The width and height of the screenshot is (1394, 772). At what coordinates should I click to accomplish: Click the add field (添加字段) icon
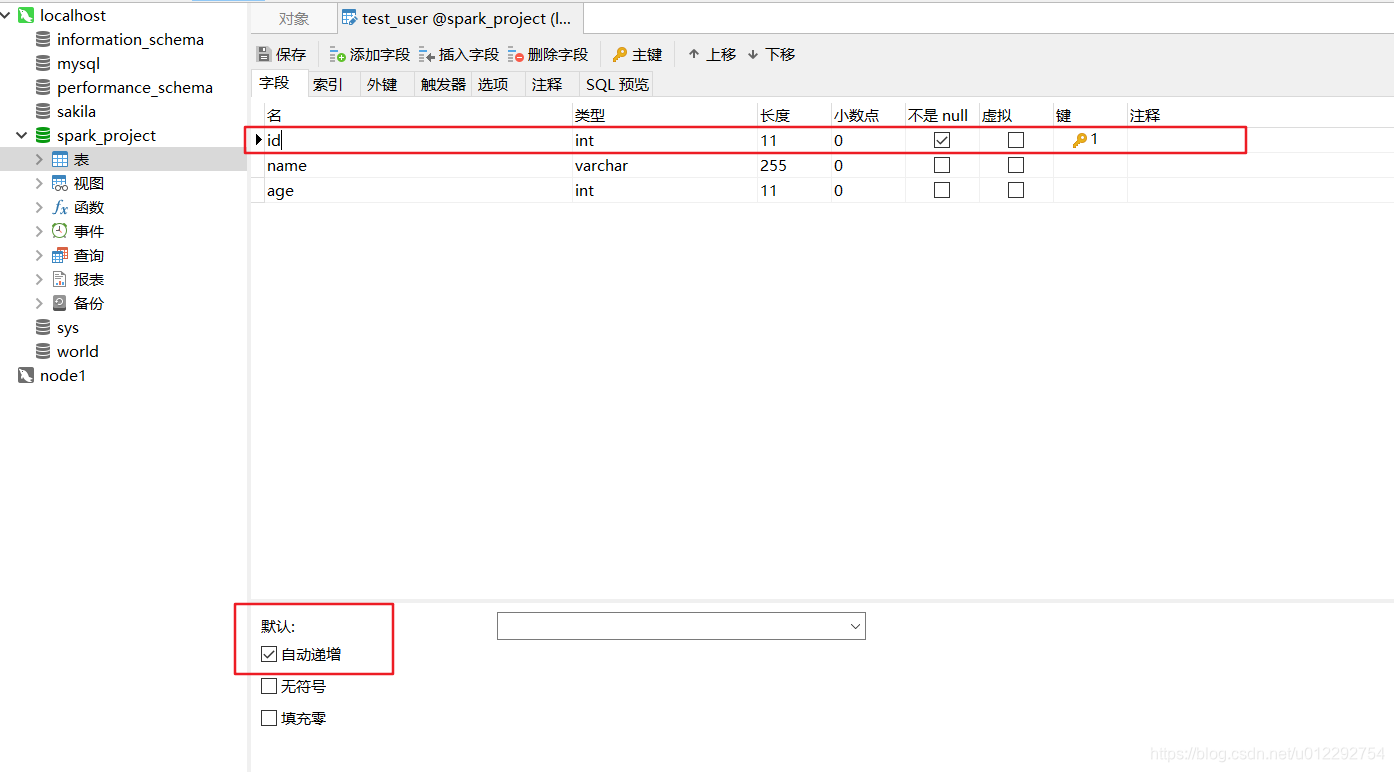click(x=338, y=54)
